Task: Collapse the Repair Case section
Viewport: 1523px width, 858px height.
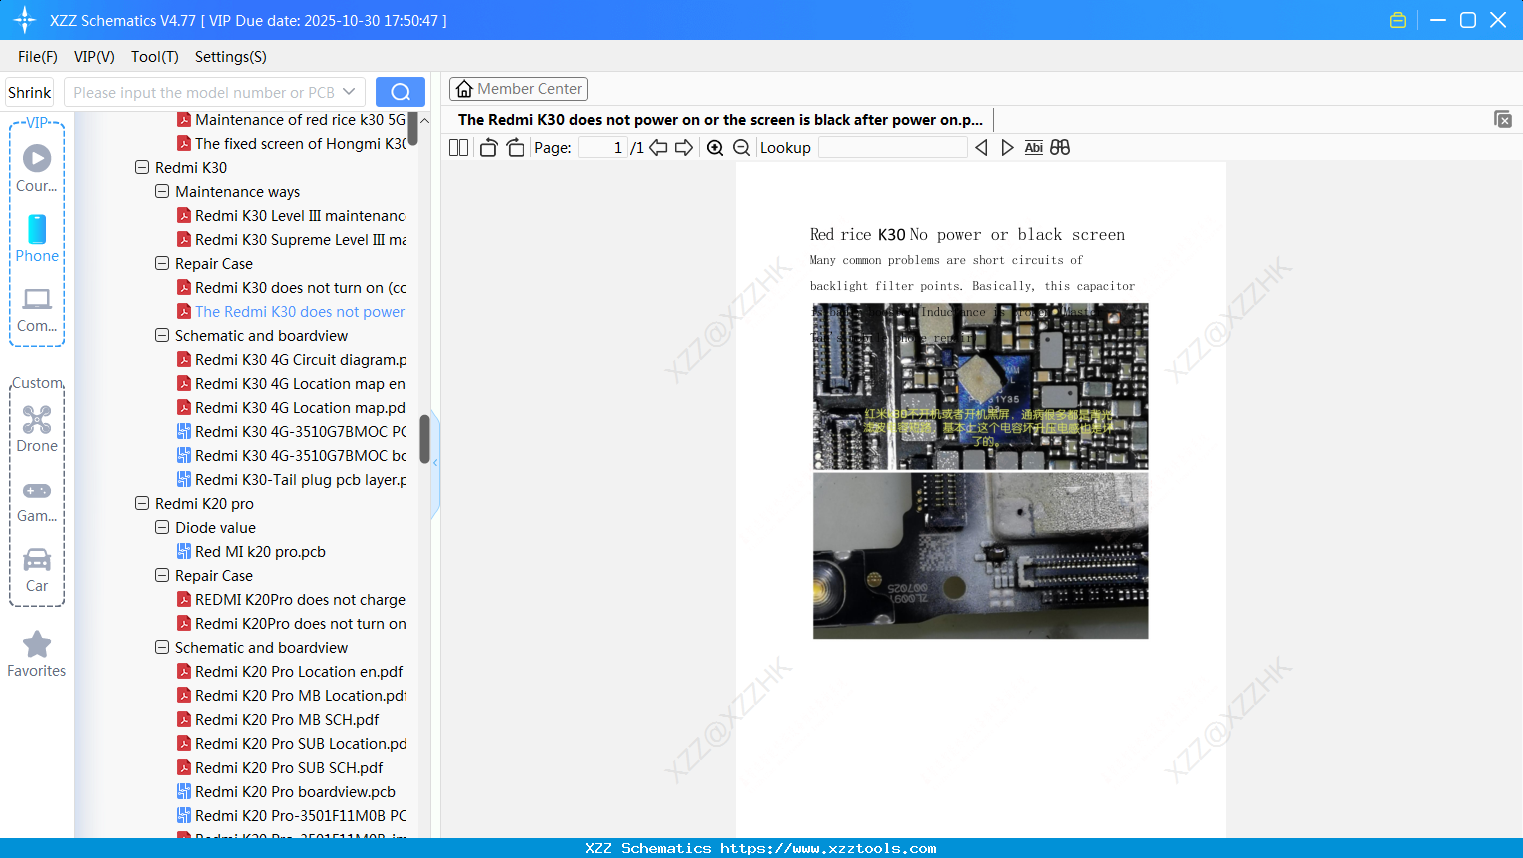Action: click(161, 263)
